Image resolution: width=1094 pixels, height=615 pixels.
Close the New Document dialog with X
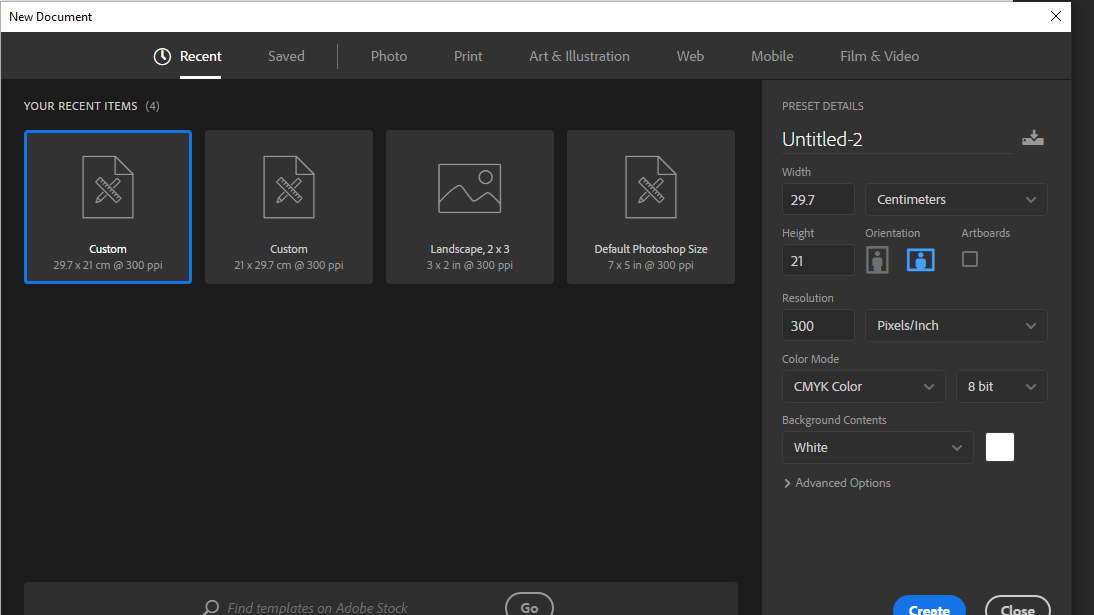coord(1056,16)
